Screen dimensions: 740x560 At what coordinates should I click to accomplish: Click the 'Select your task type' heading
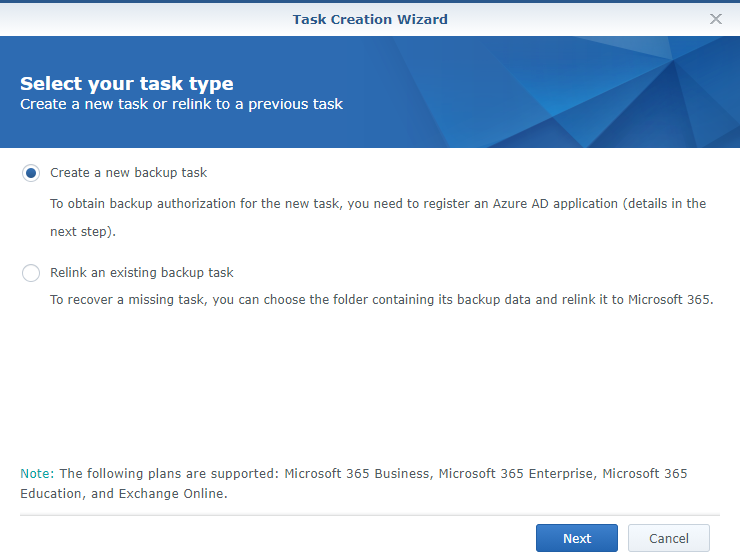coord(126,84)
